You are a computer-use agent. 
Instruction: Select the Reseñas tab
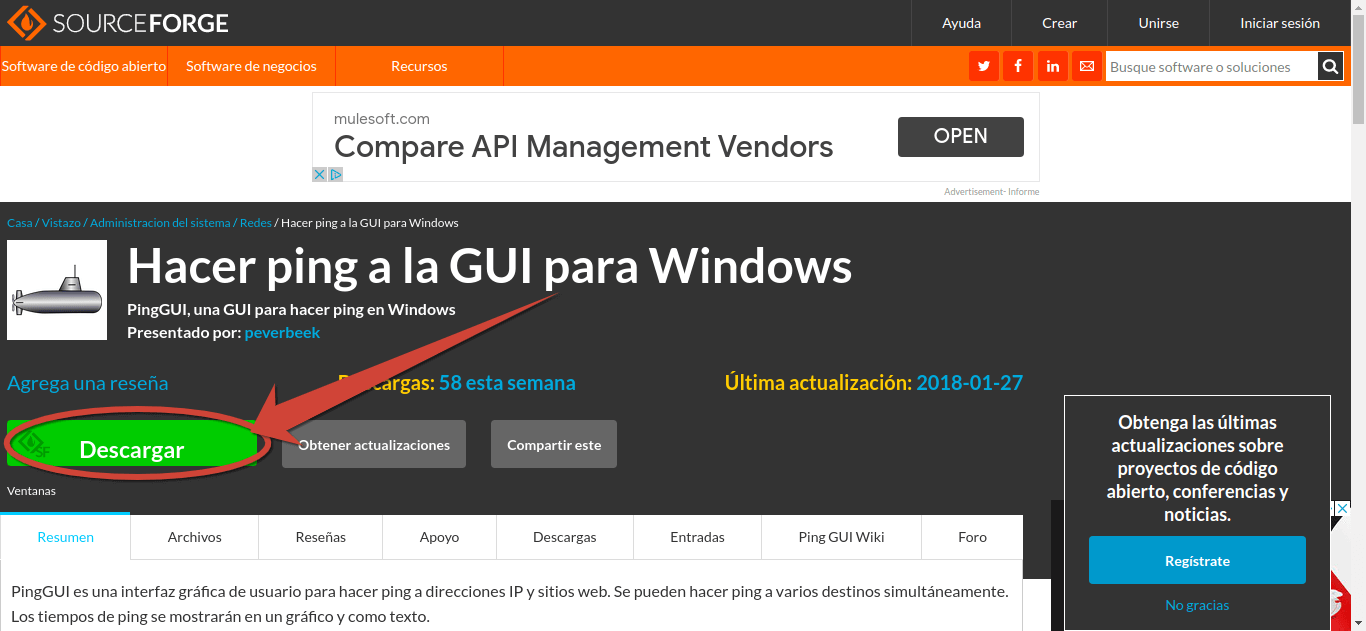[320, 537]
